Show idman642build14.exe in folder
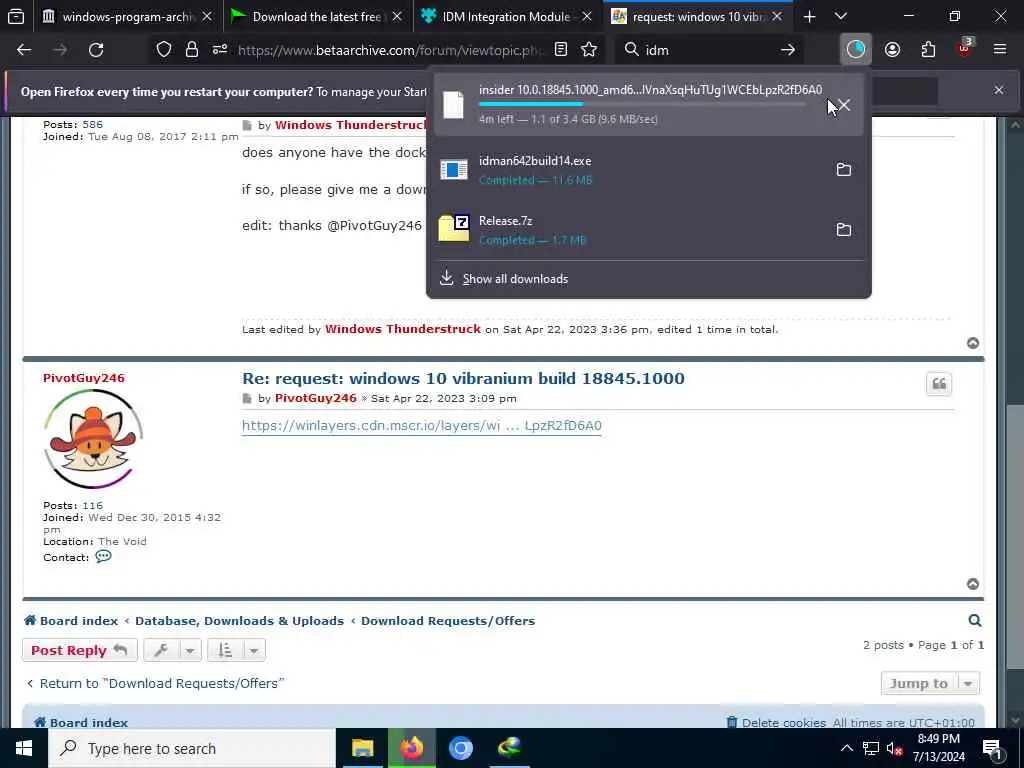 [x=844, y=170]
